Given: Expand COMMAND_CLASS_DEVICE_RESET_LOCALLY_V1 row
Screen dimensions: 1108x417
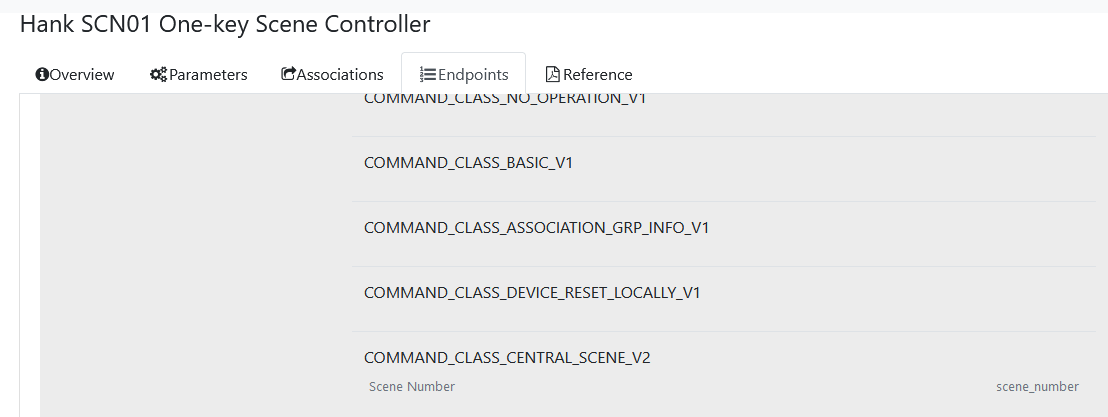Looking at the screenshot, I should tap(532, 293).
